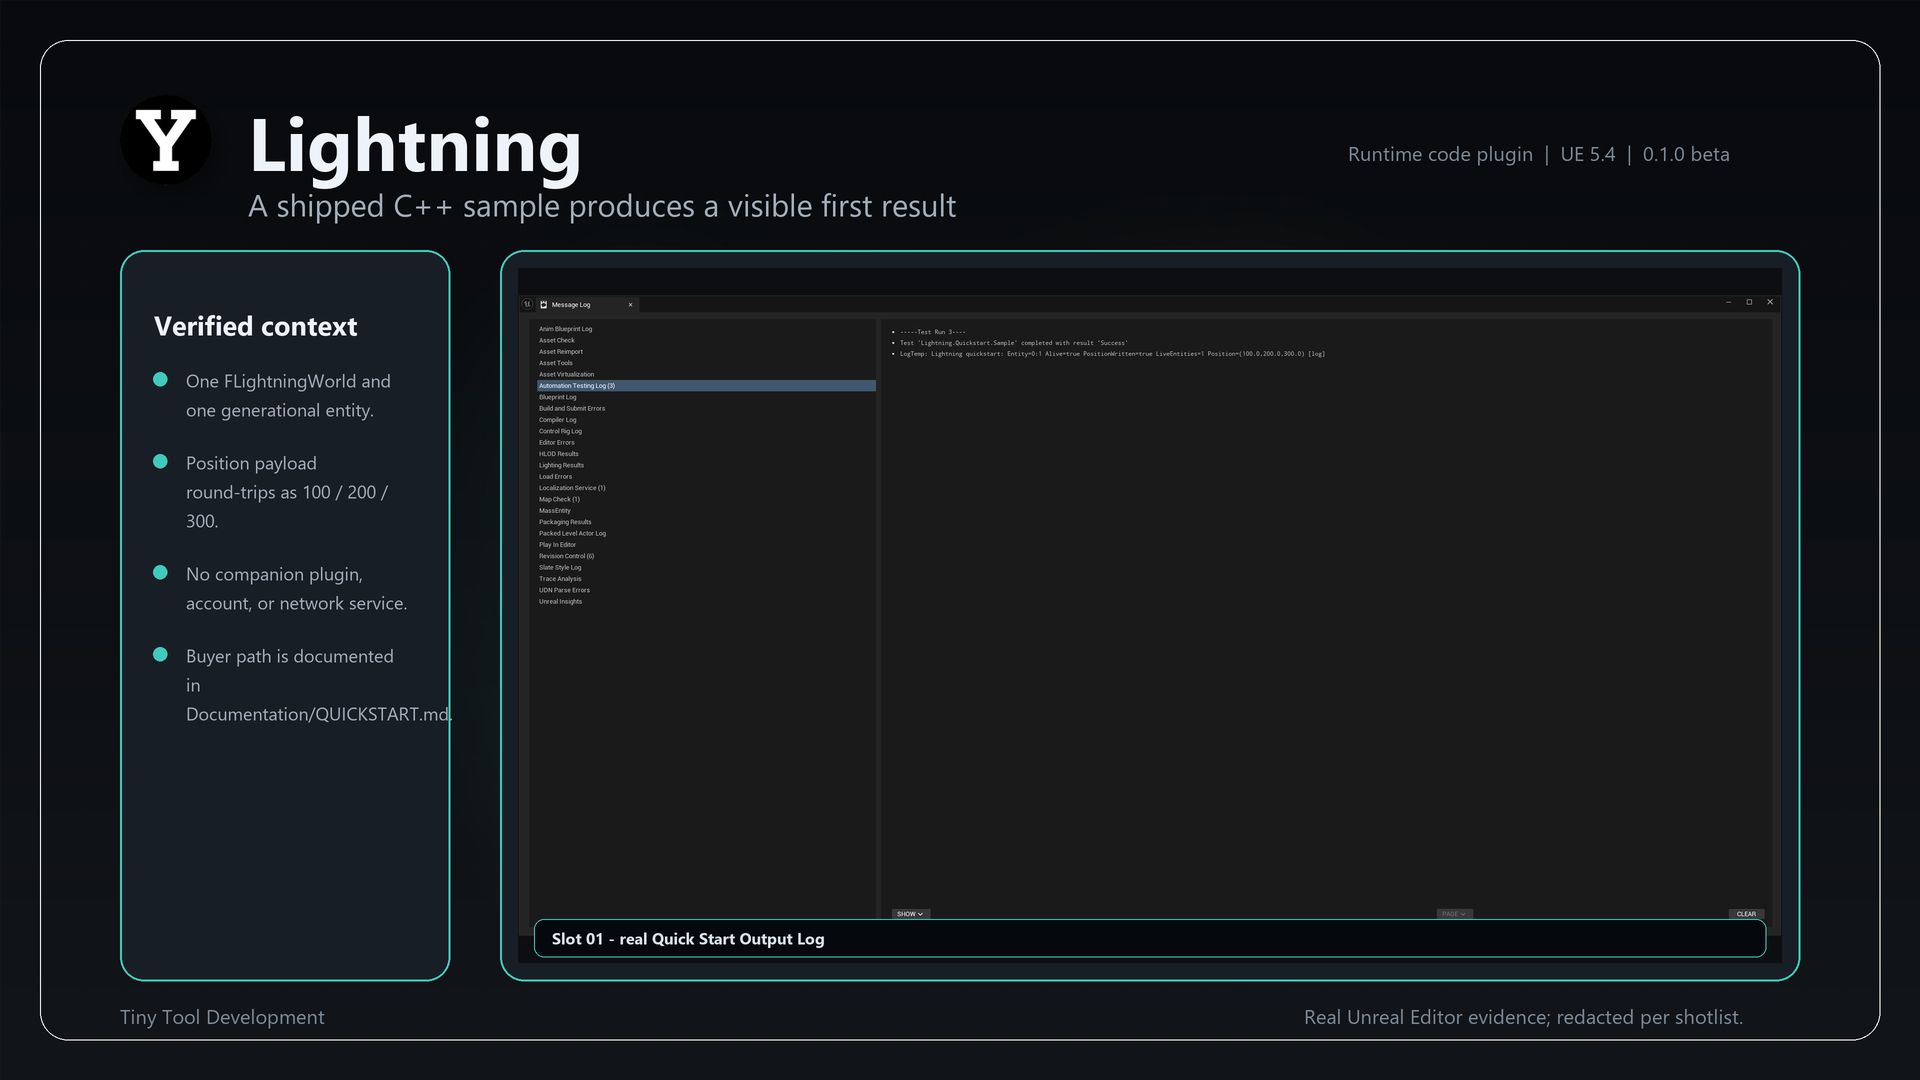Select Map Check (1) category

pos(706,499)
